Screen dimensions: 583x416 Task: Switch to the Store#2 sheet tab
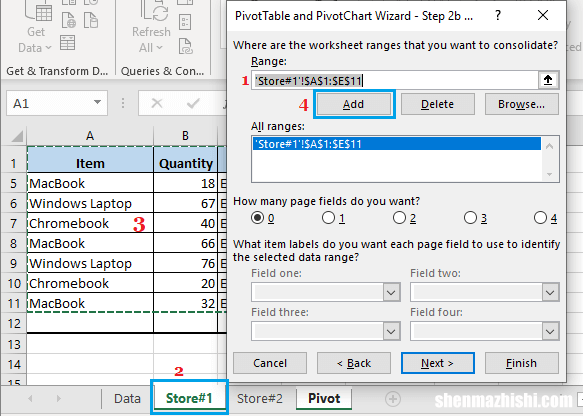260,399
